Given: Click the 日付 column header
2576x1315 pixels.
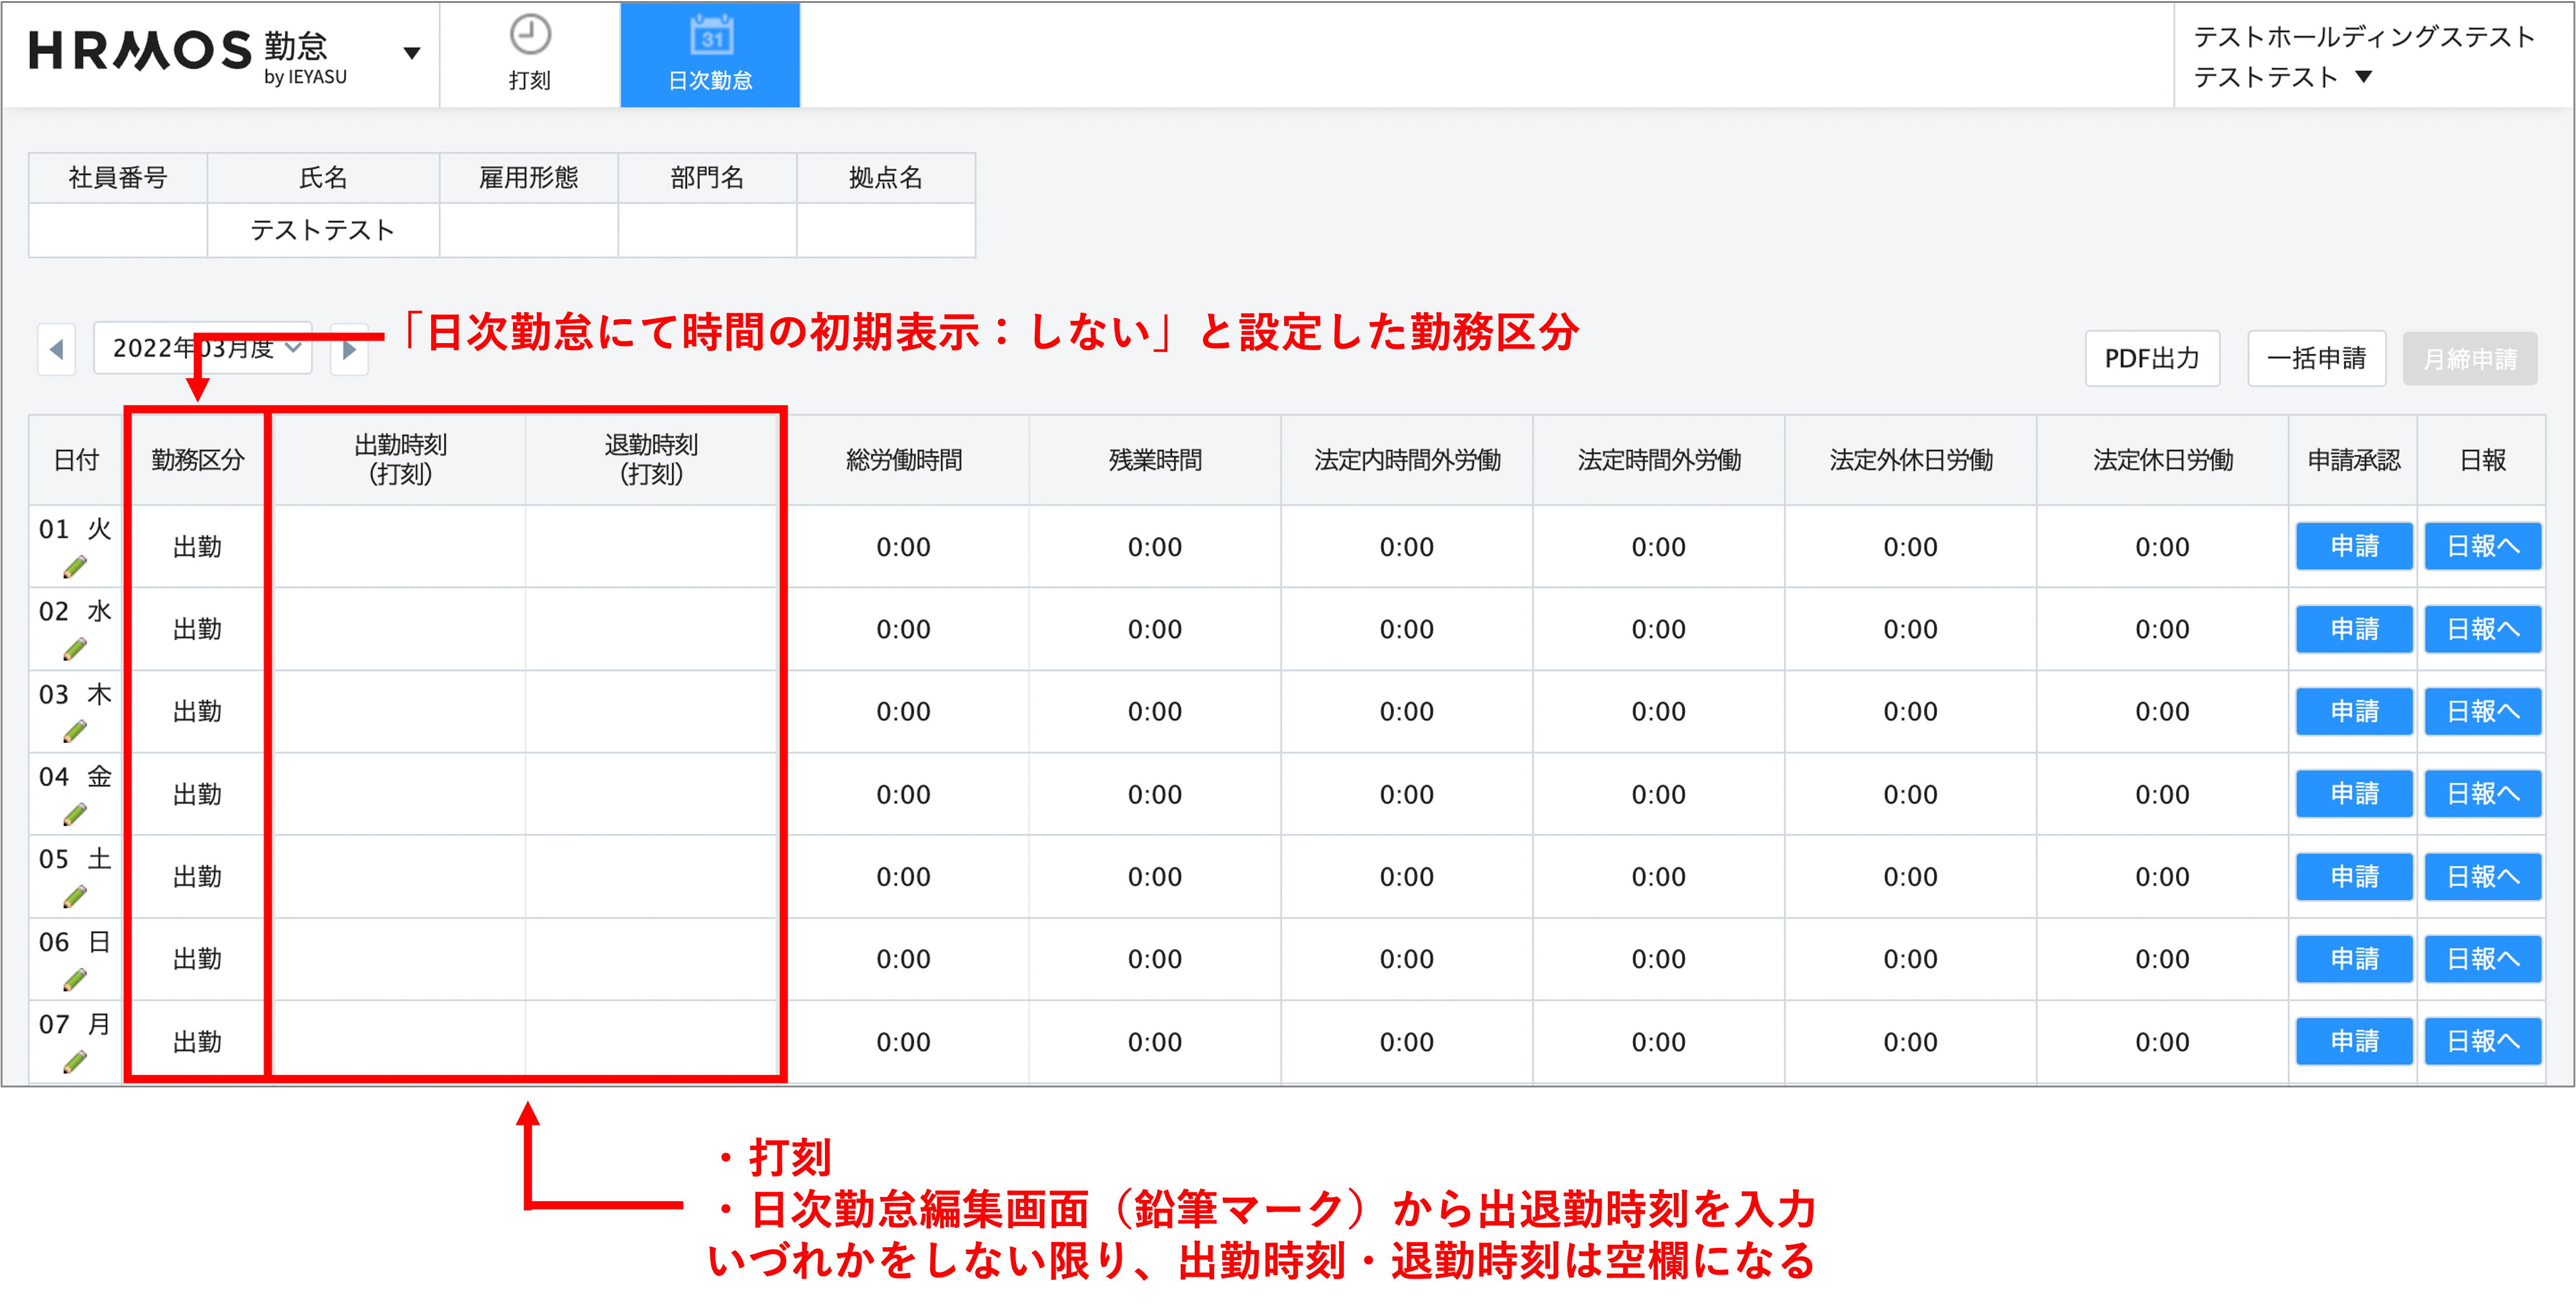Looking at the screenshot, I should tap(76, 460).
